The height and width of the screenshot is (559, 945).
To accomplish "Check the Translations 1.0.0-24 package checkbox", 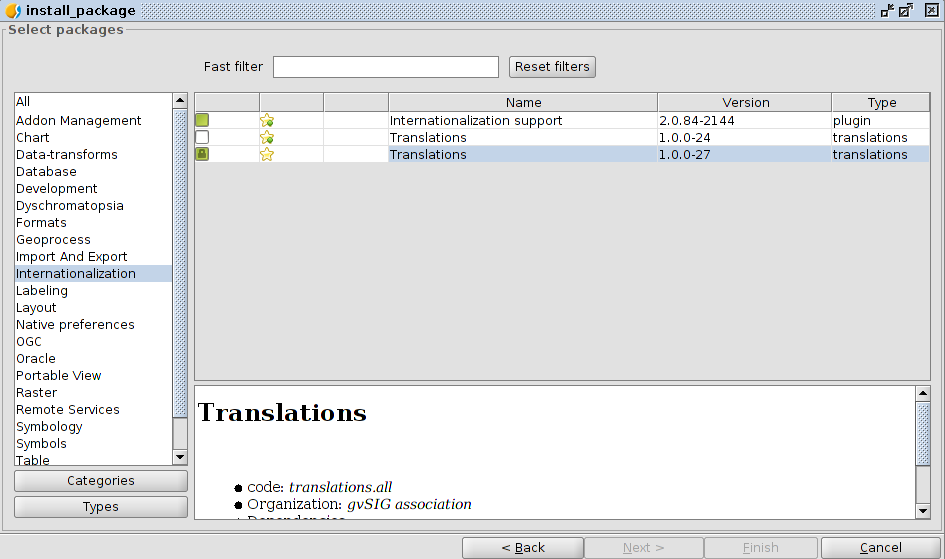I will [202, 138].
